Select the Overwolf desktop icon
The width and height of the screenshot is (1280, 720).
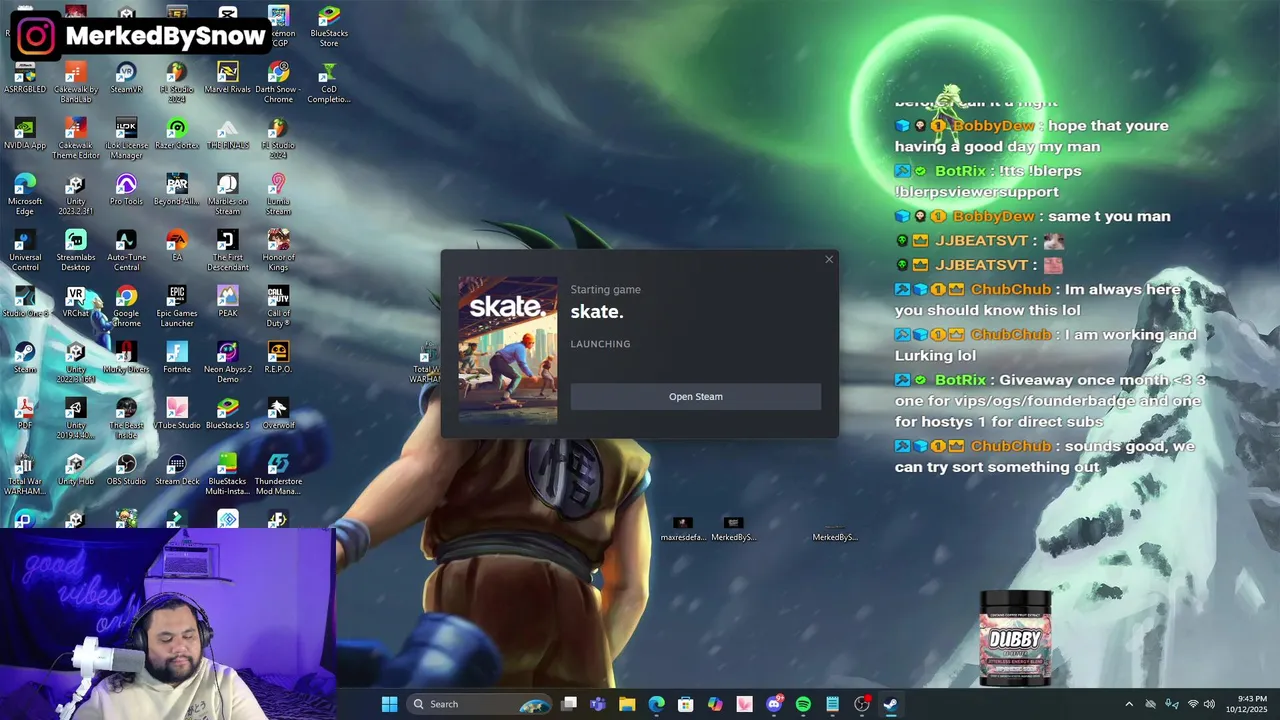click(x=278, y=414)
